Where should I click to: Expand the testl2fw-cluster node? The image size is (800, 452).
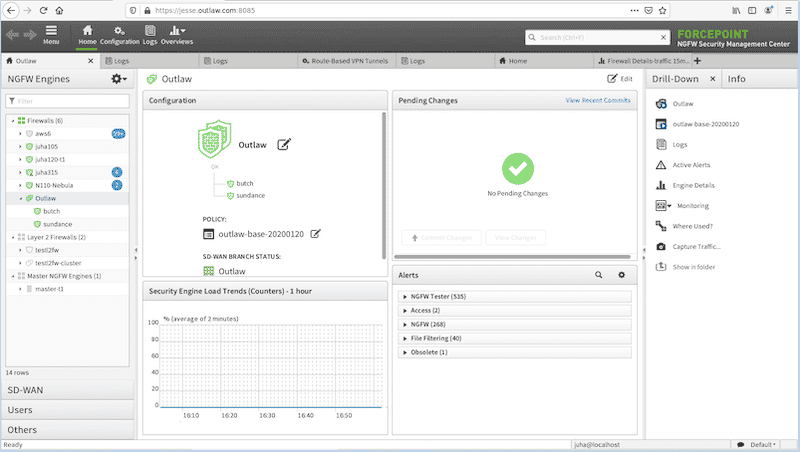point(20,263)
